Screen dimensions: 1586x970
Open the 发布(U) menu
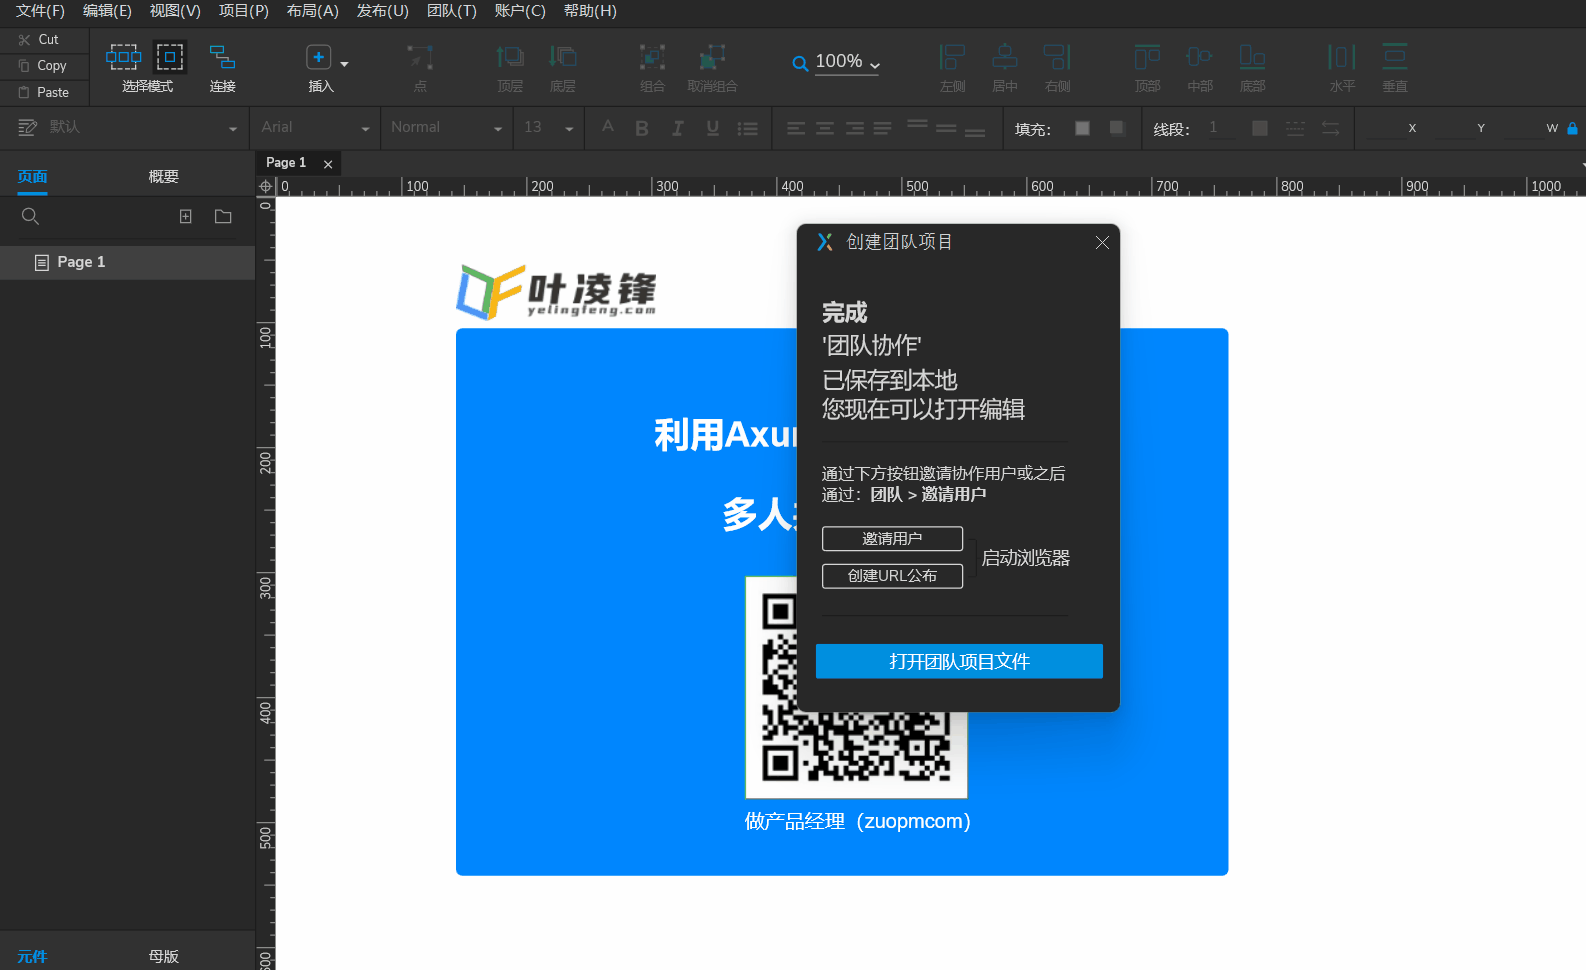click(x=383, y=11)
